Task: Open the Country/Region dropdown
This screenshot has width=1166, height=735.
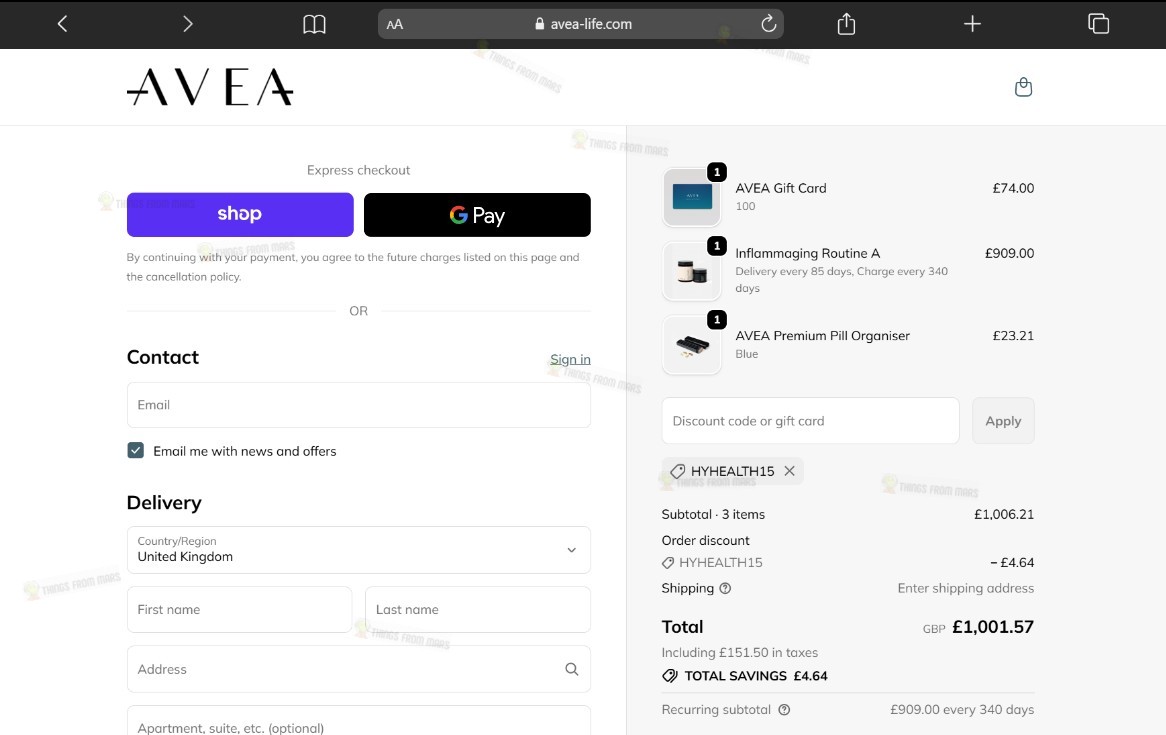Action: [x=358, y=550]
